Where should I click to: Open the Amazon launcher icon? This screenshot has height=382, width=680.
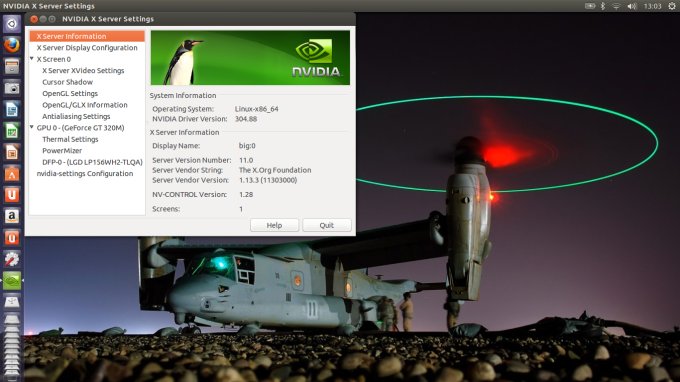coord(12,216)
